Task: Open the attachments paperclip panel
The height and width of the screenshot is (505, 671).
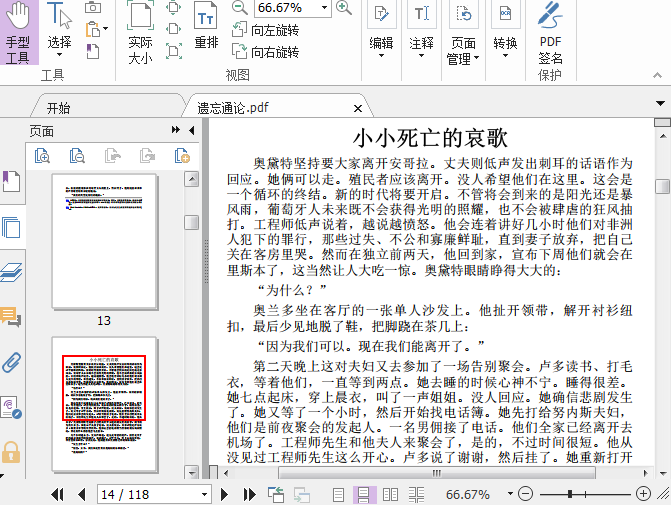Action: [x=11, y=362]
